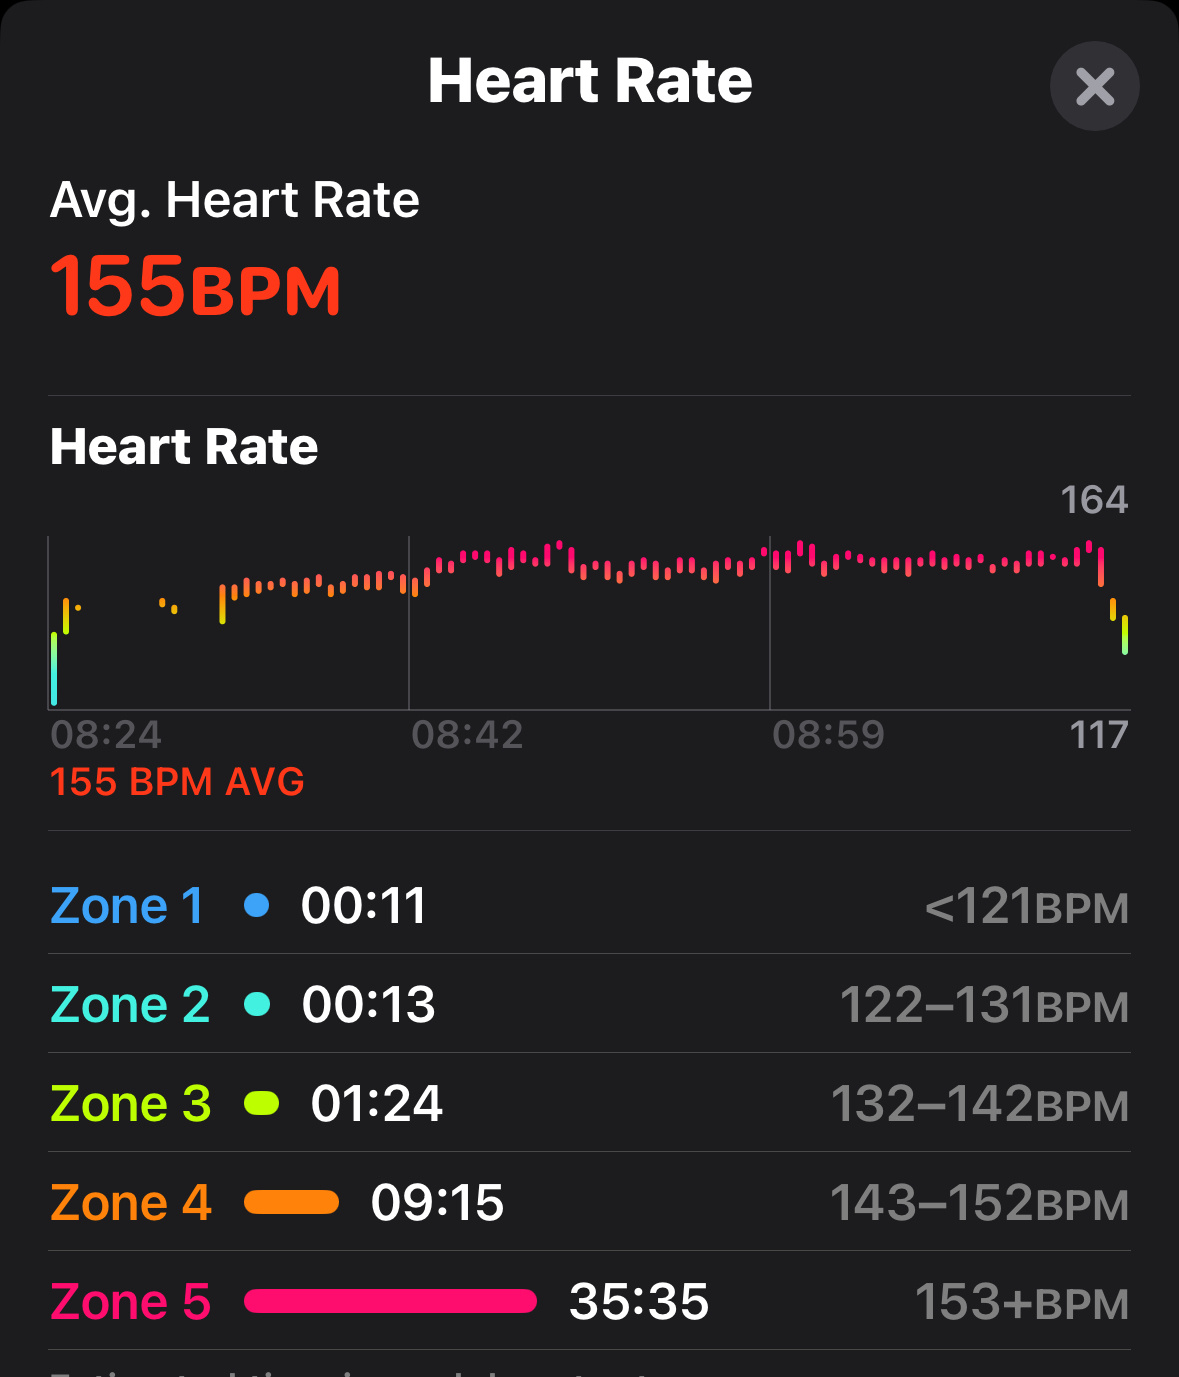The image size is (1179, 1377).
Task: Tap the green Zone 3 pill indicator
Action: [262, 1103]
